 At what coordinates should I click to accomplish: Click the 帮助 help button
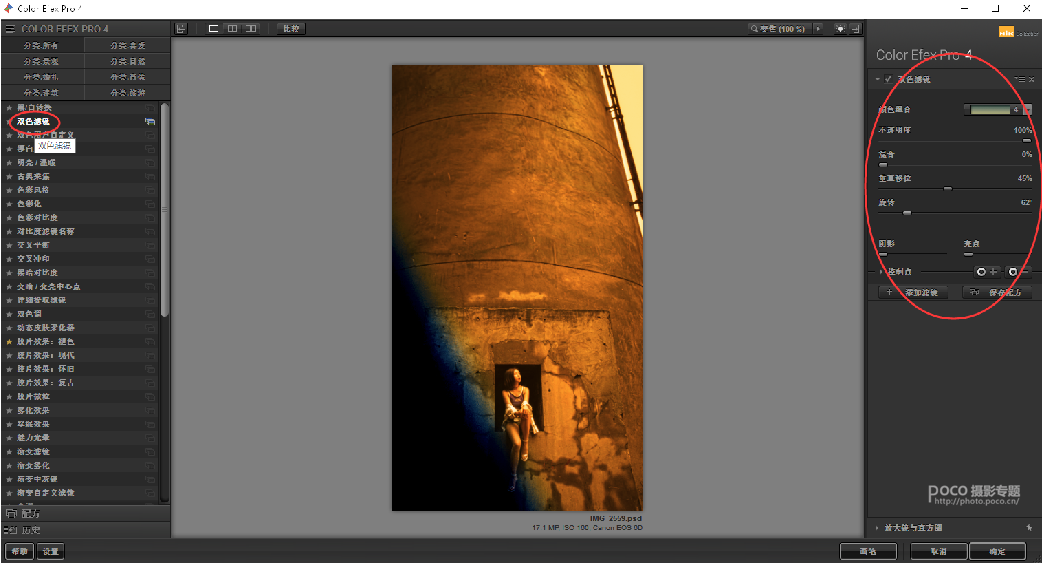19,551
